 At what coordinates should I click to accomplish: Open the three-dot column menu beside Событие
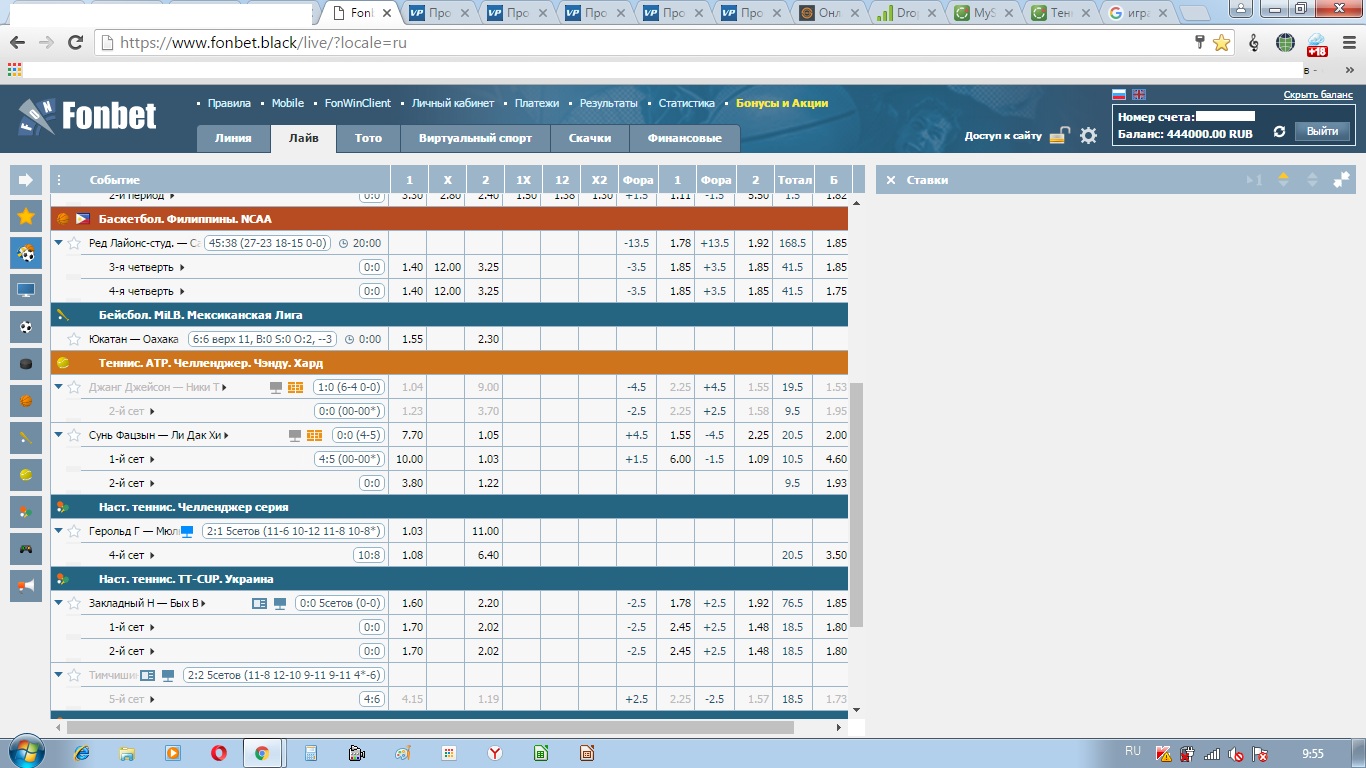59,180
